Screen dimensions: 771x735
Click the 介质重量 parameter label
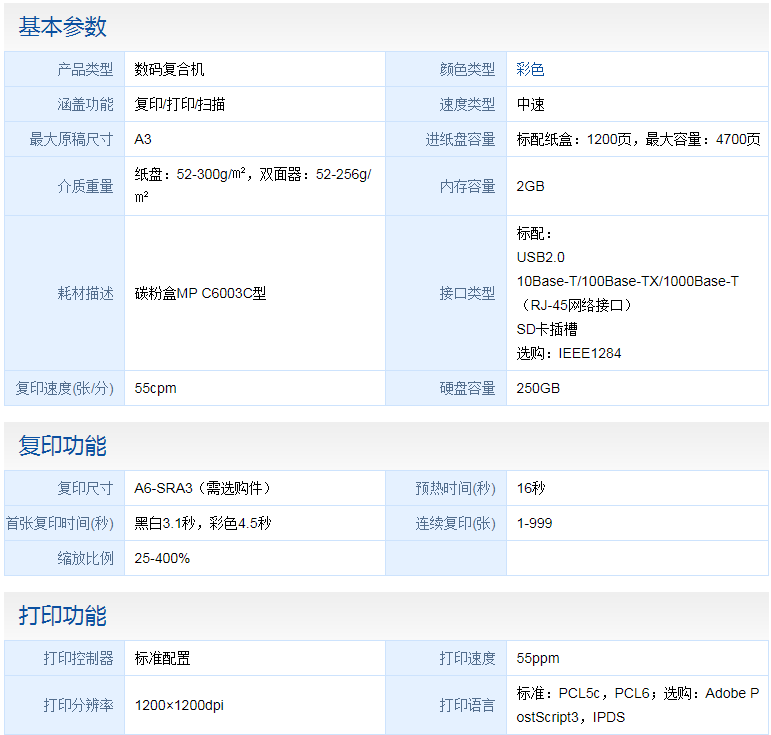coord(85,186)
